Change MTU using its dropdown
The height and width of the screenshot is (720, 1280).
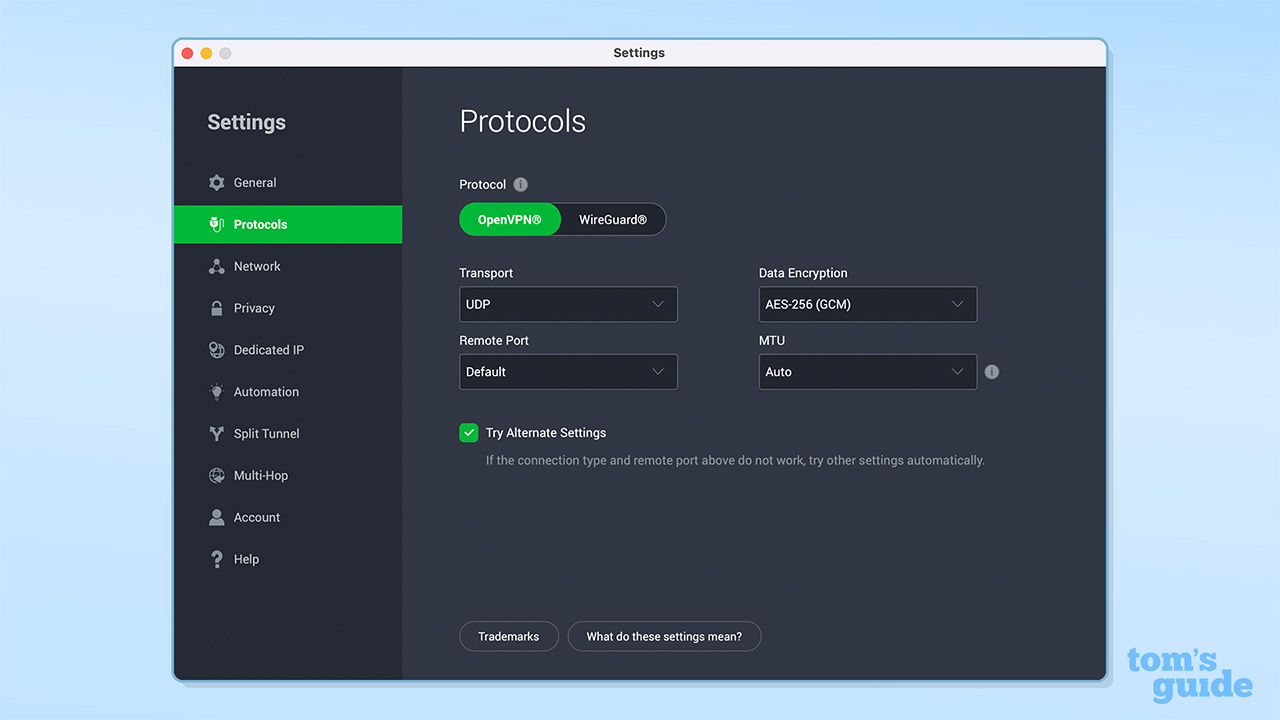pos(867,371)
